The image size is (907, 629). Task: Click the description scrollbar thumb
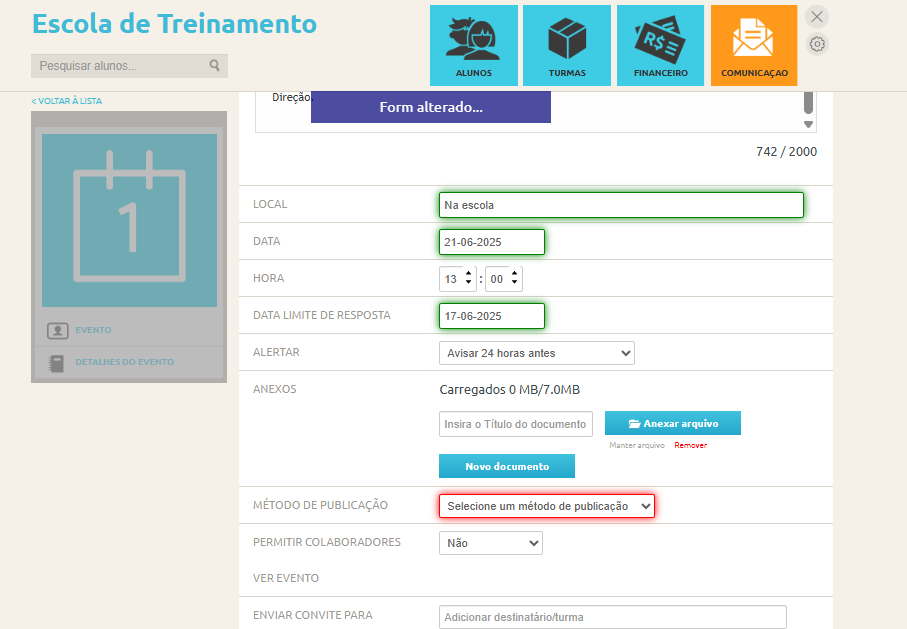click(x=809, y=102)
